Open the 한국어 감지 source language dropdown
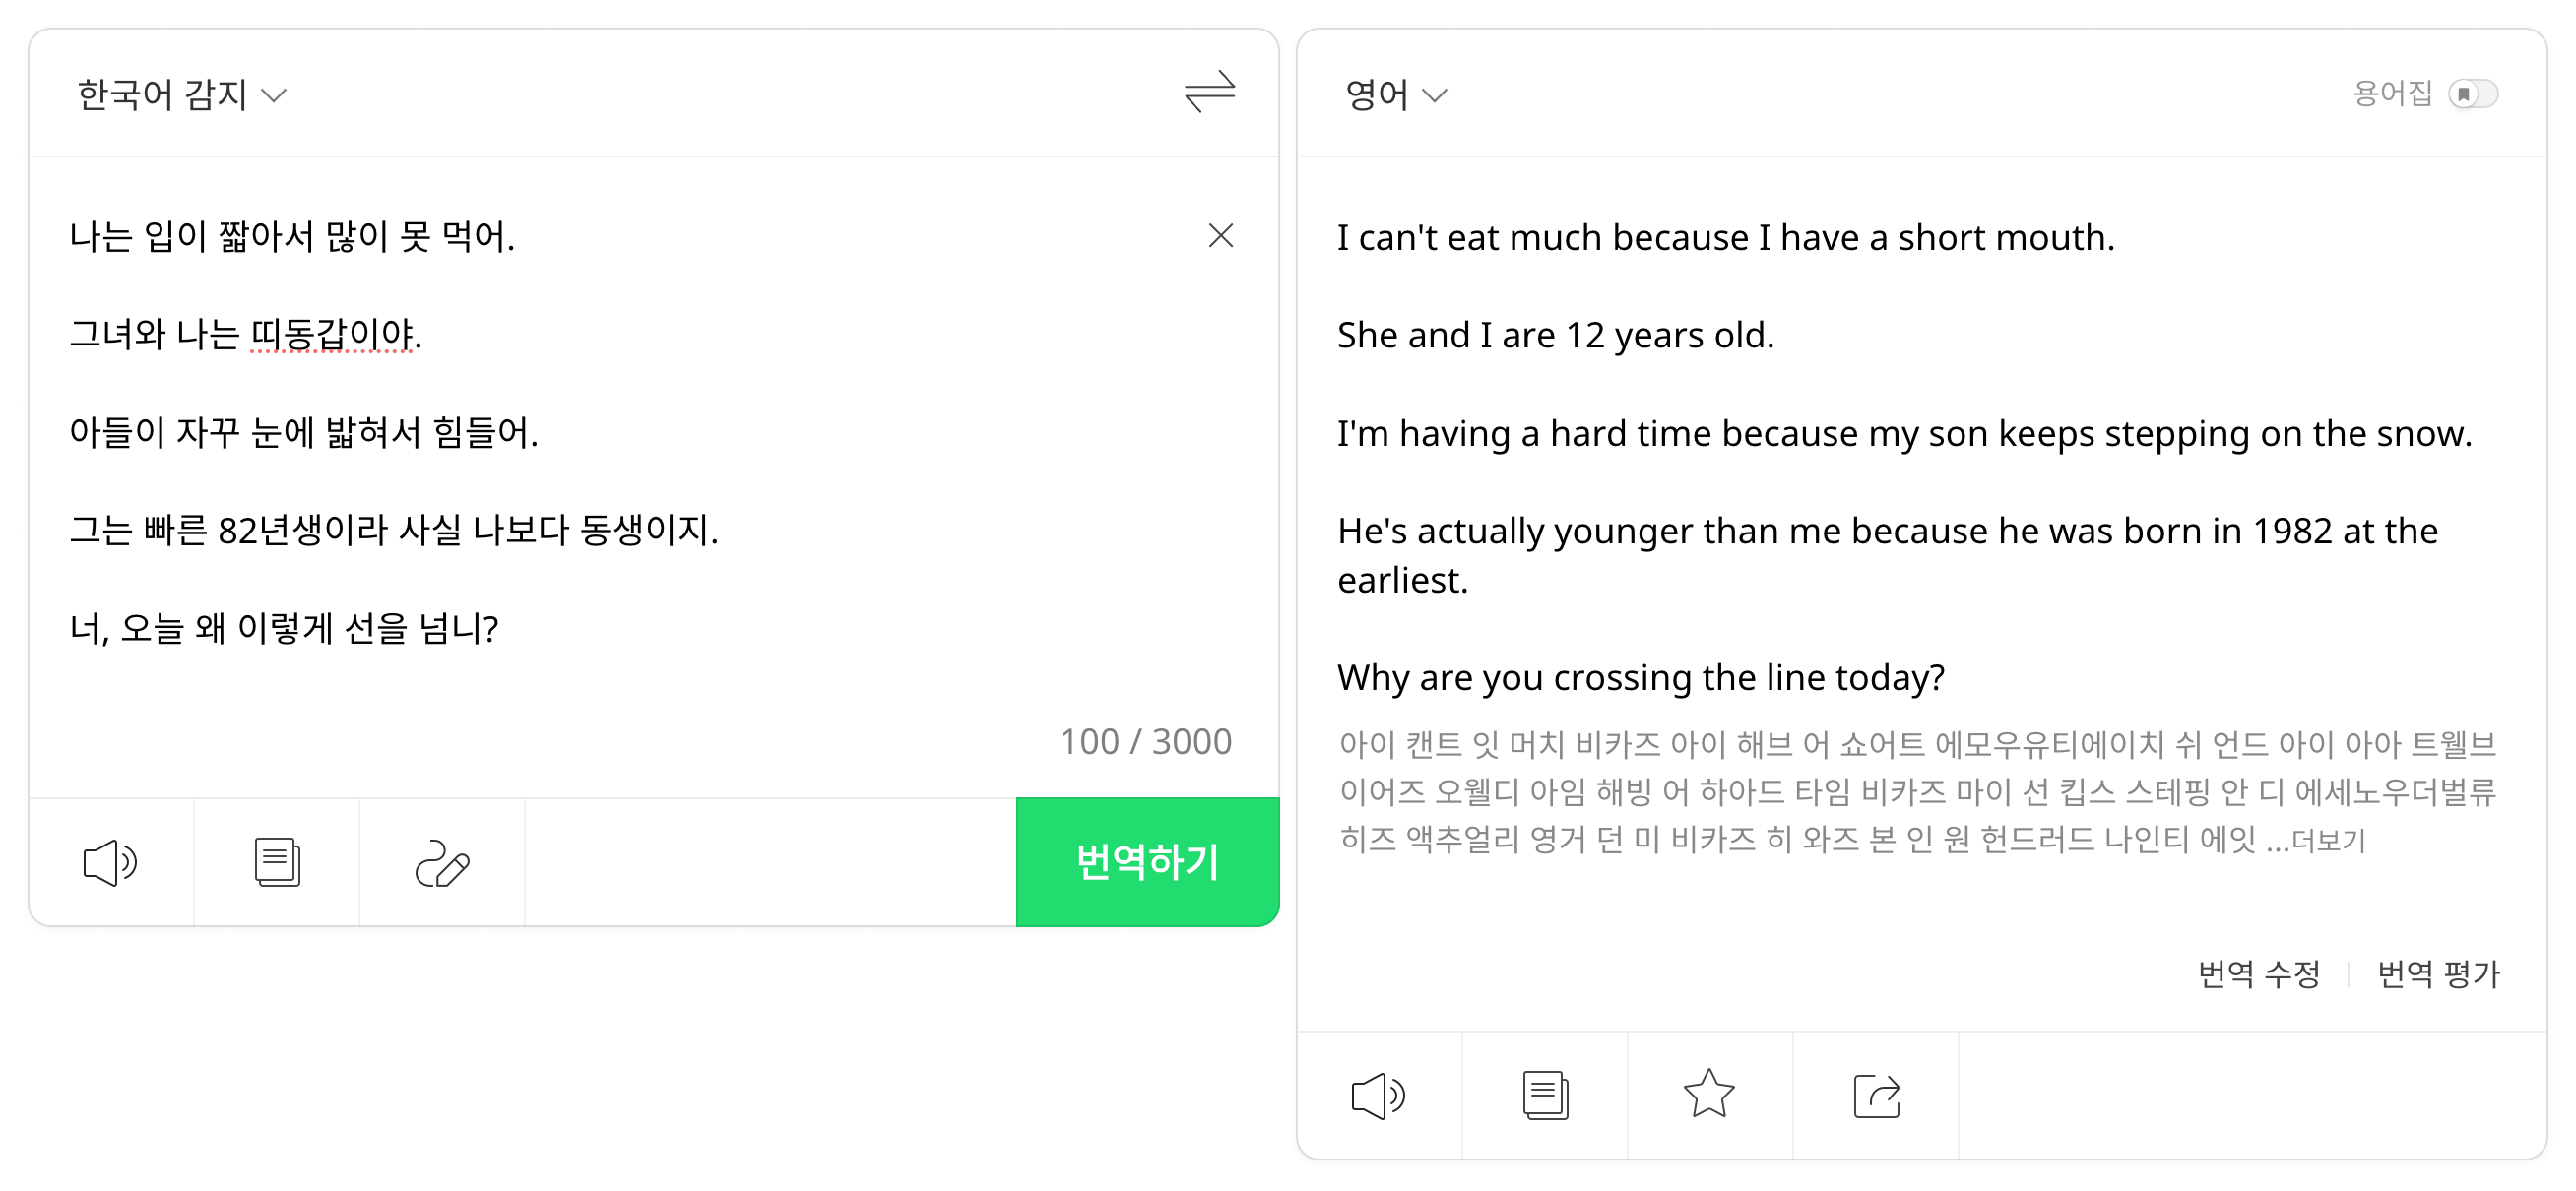 pyautogui.click(x=182, y=95)
